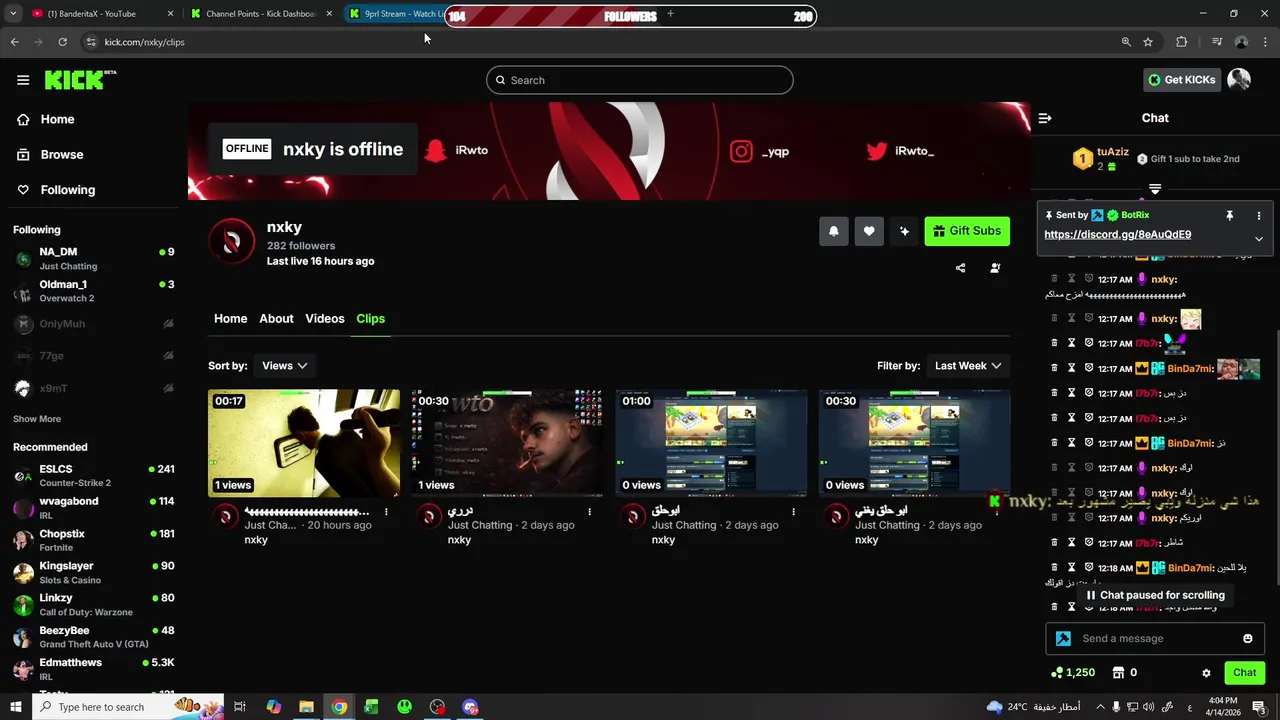1280x720 pixels.
Task: Click the Snapchat iRwto icon in banner
Action: 435,151
